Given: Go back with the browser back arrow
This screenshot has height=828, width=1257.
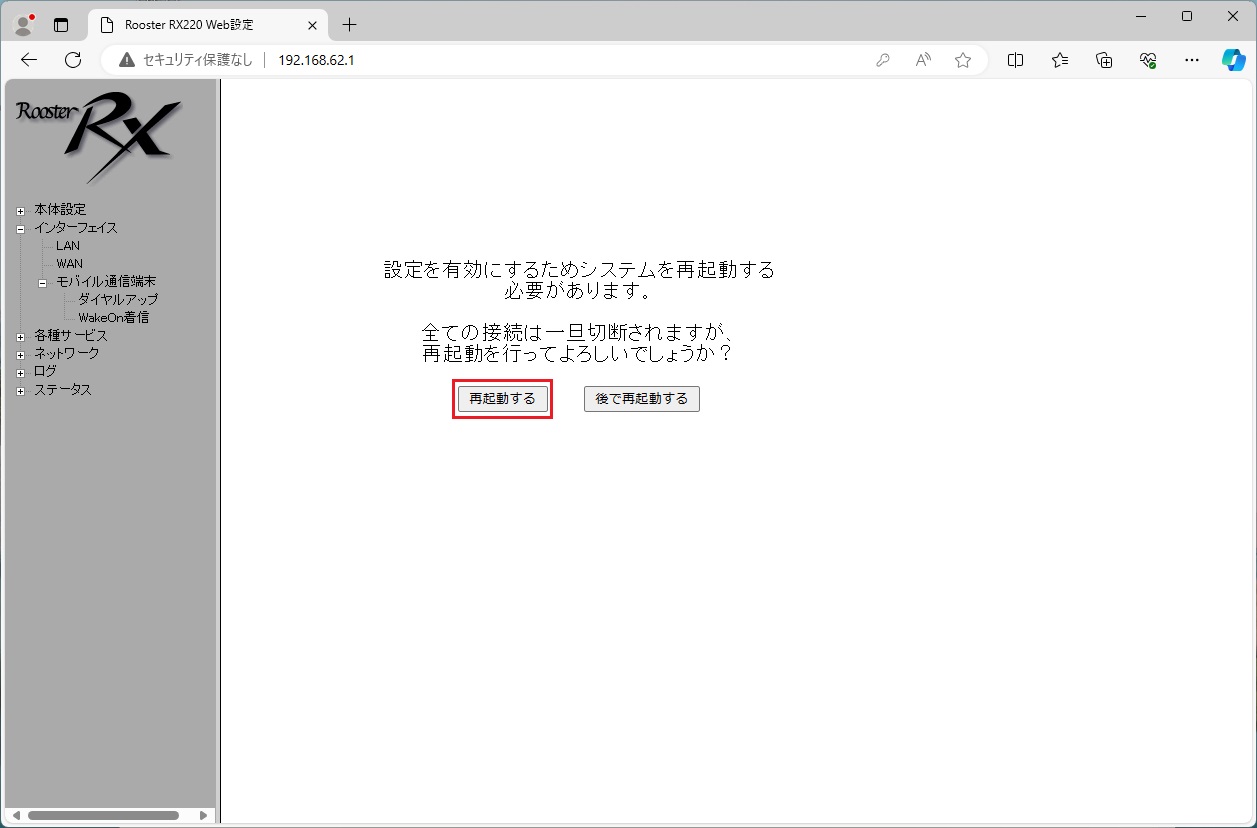Looking at the screenshot, I should (x=29, y=60).
